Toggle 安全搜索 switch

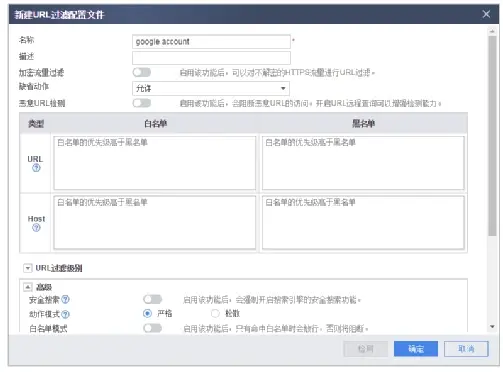(x=152, y=299)
